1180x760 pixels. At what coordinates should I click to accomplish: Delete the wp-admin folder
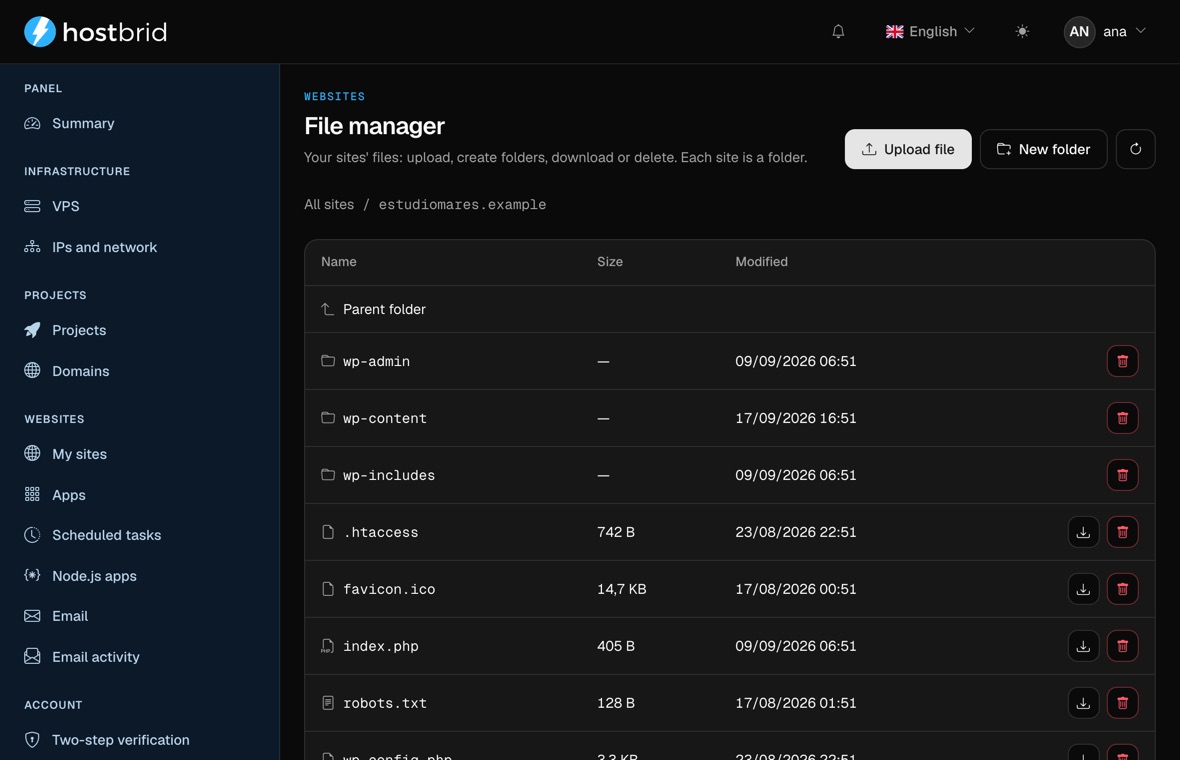[1122, 361]
